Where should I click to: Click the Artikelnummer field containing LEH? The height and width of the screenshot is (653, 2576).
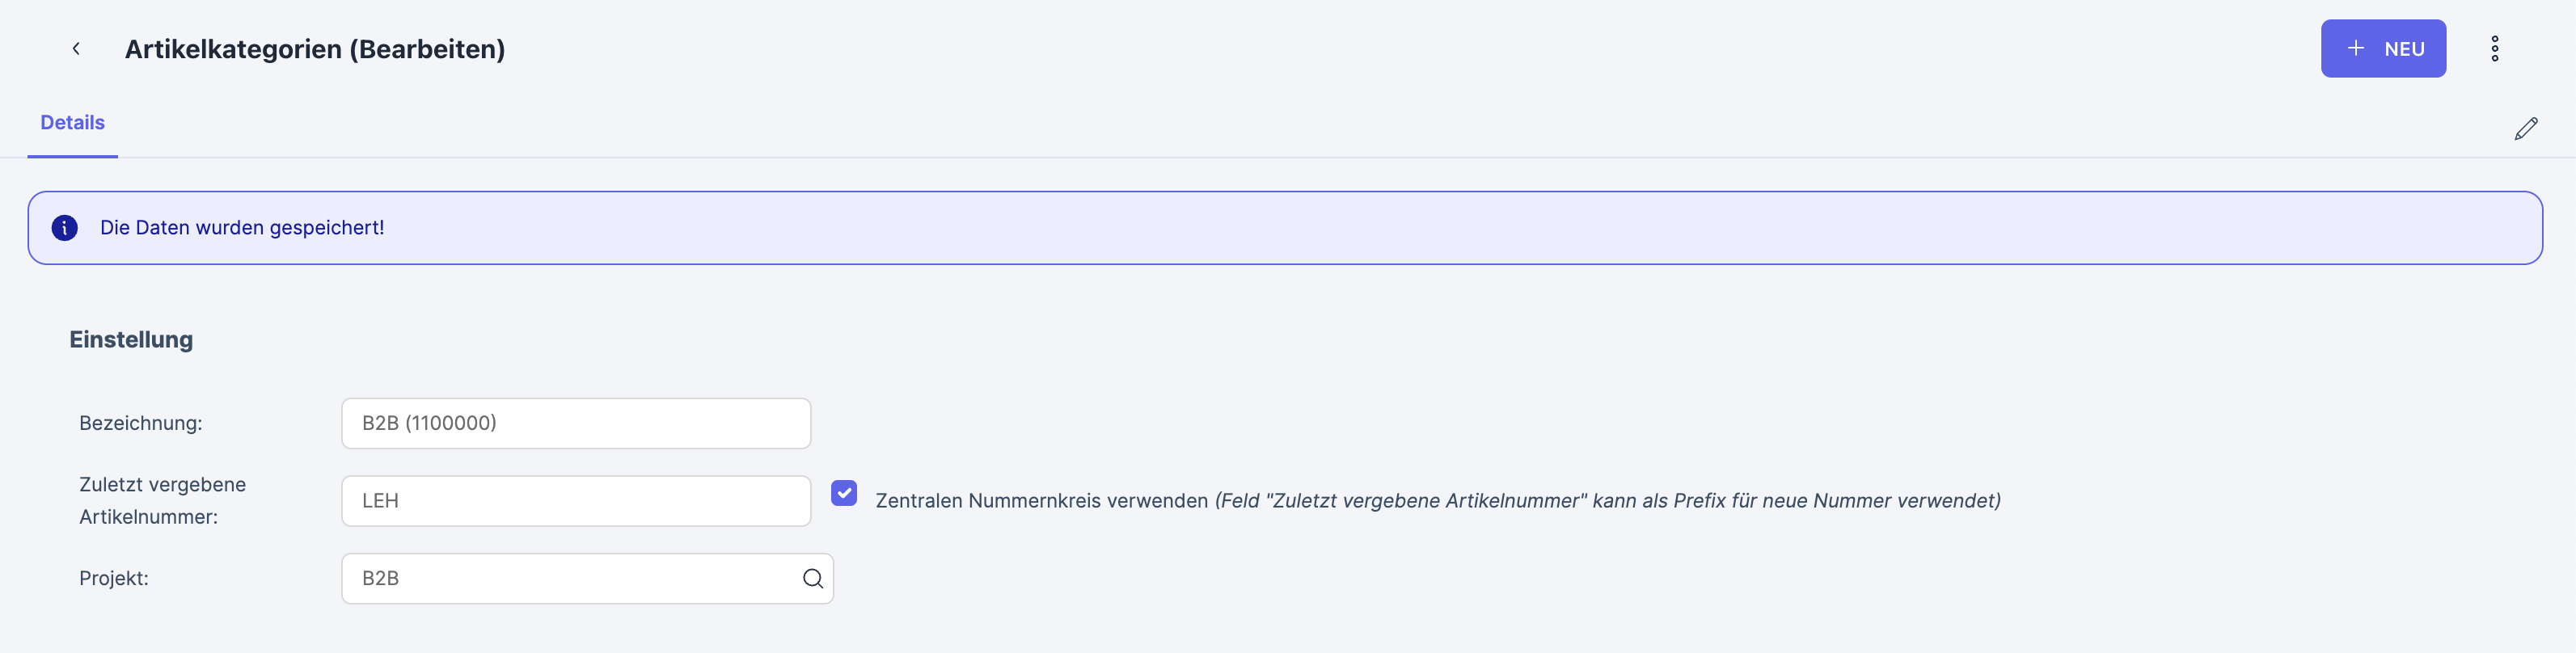pyautogui.click(x=575, y=501)
